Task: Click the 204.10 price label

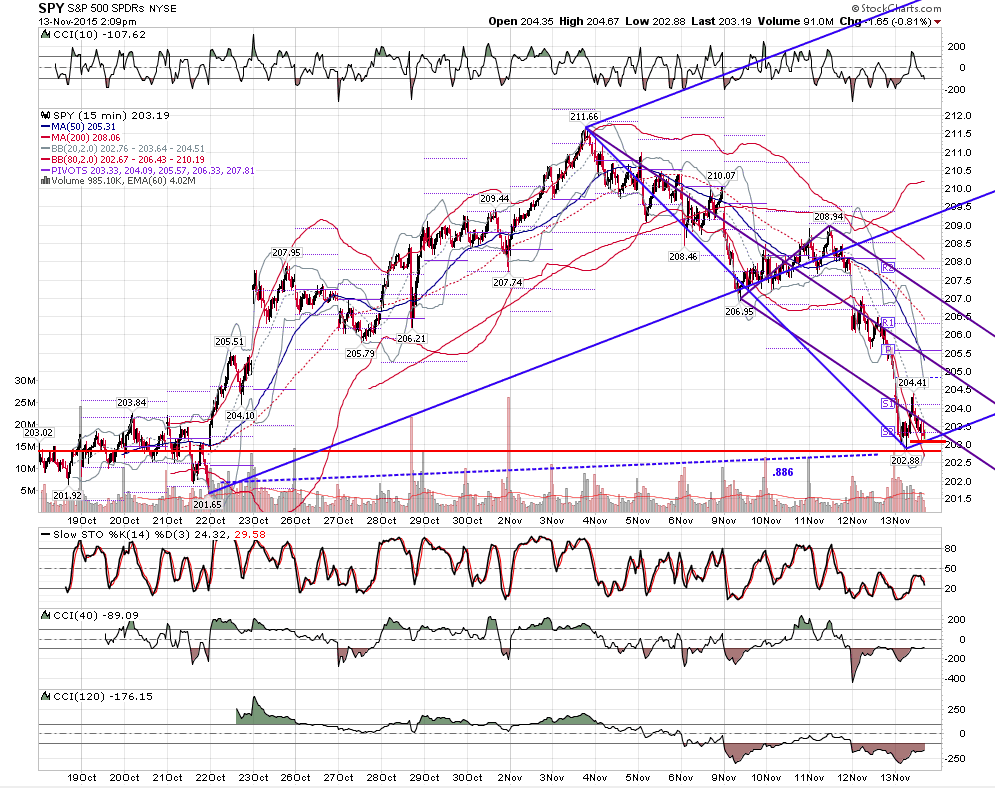Action: 240,416
